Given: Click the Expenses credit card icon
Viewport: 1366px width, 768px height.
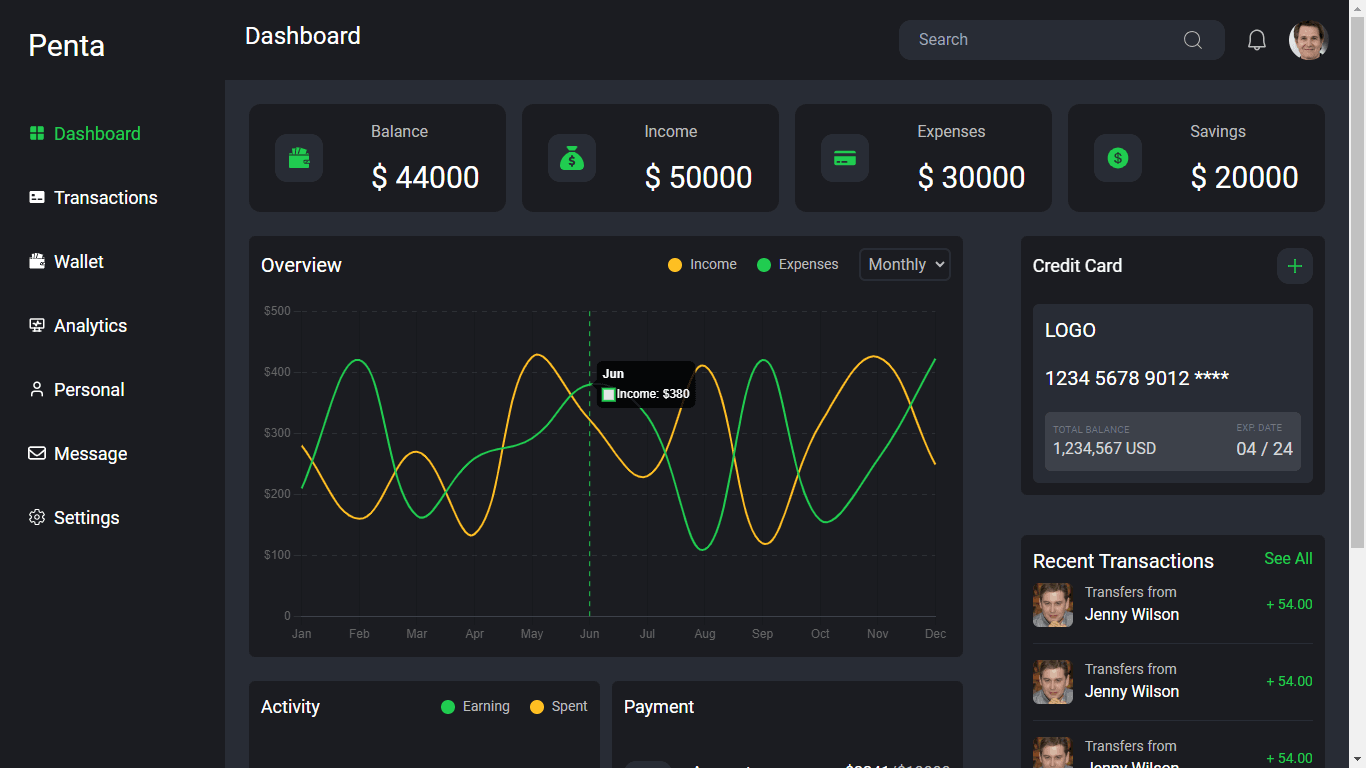Looking at the screenshot, I should click(845, 158).
